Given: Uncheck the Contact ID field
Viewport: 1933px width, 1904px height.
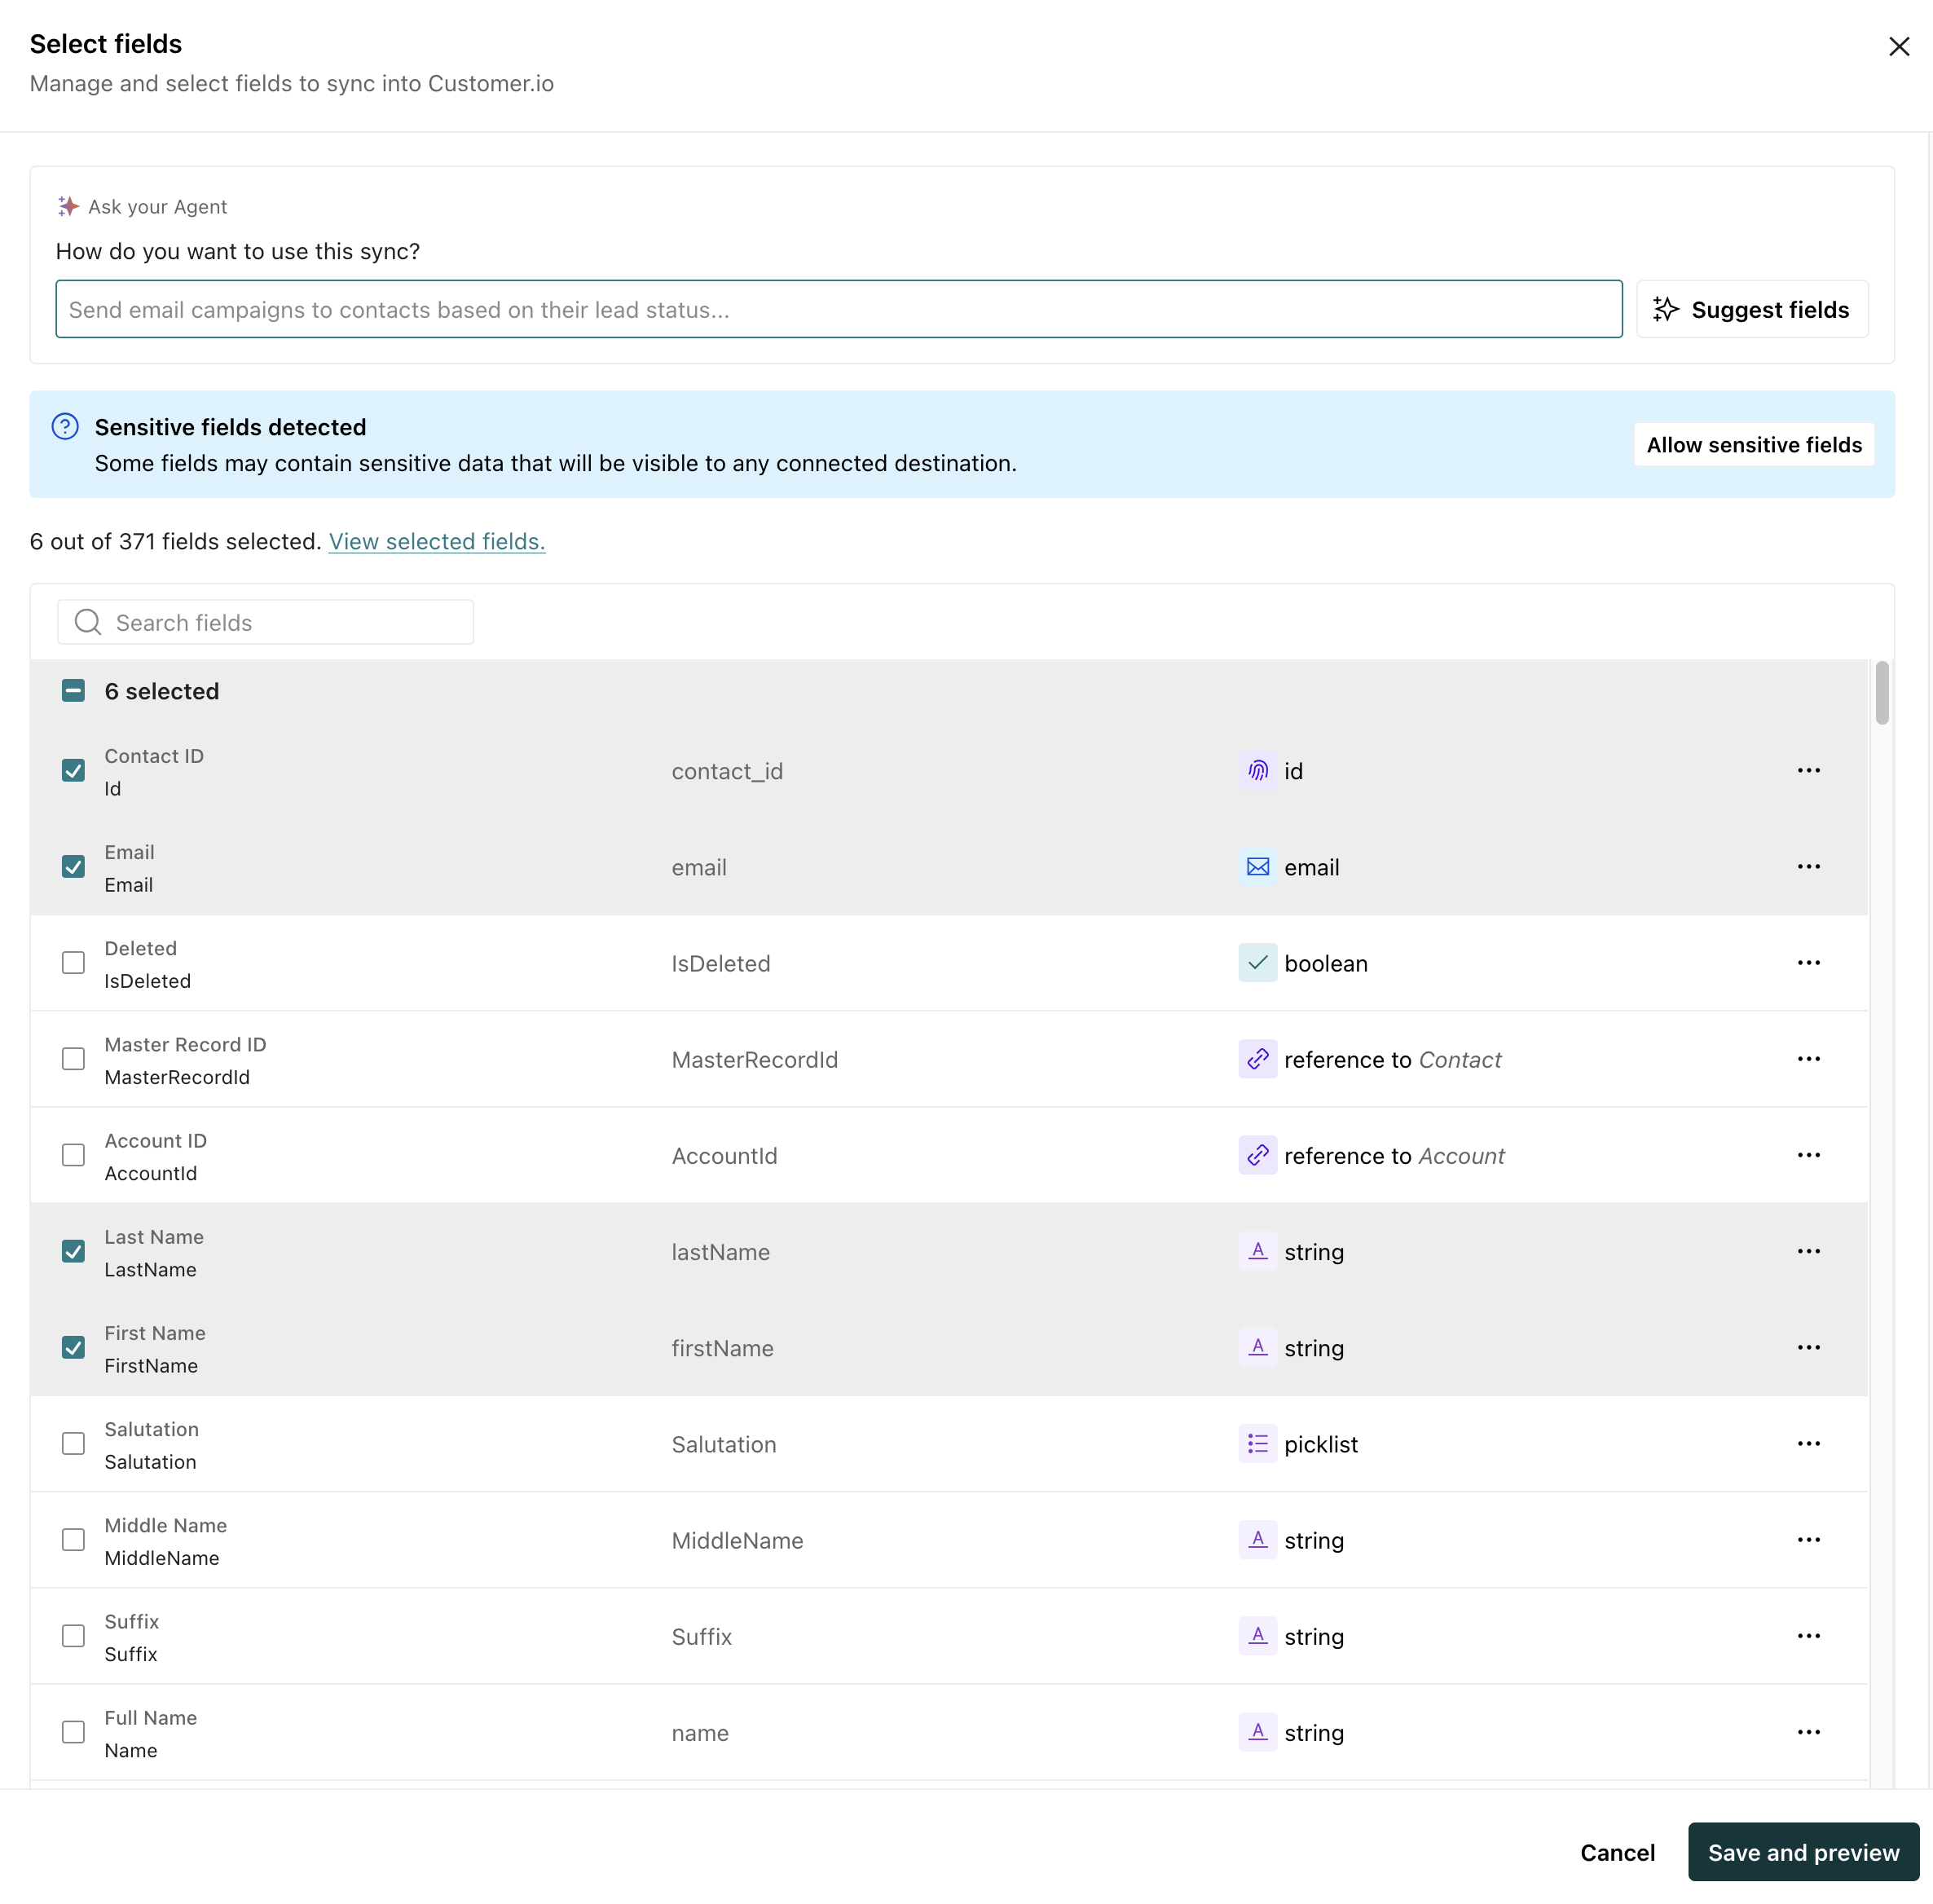Looking at the screenshot, I should (x=73, y=770).
